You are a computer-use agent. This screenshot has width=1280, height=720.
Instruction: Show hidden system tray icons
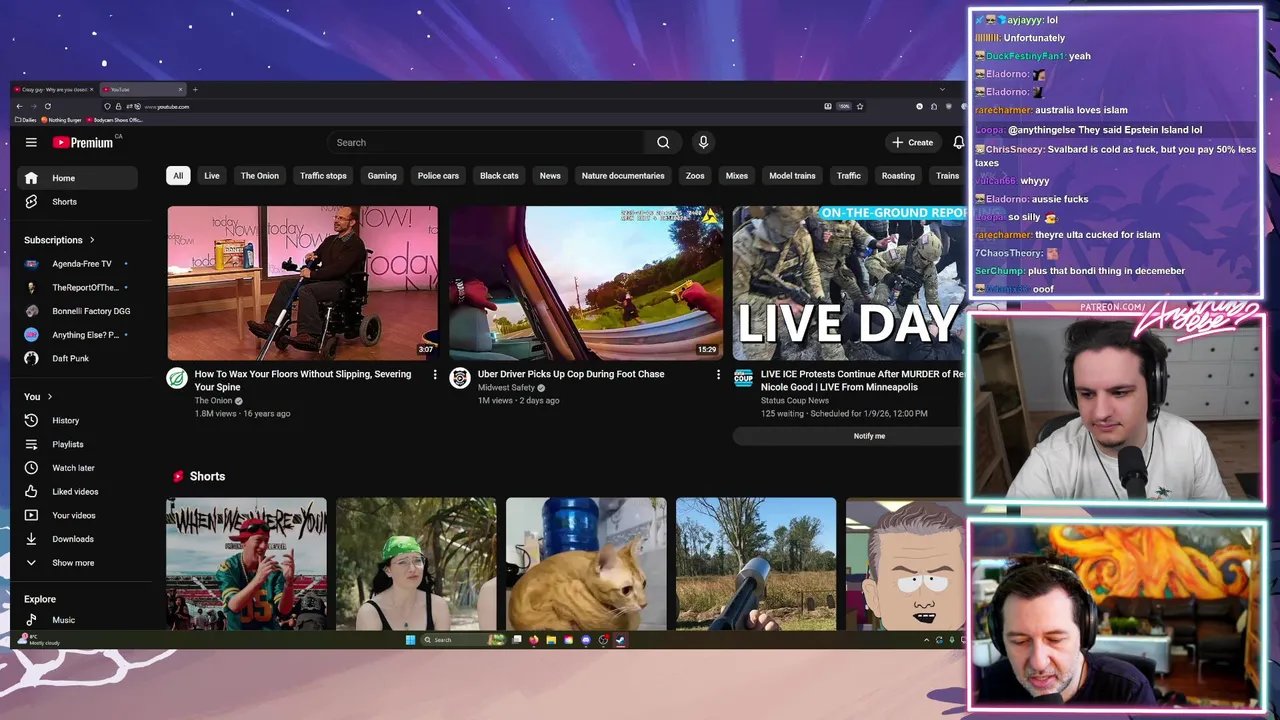[x=926, y=640]
